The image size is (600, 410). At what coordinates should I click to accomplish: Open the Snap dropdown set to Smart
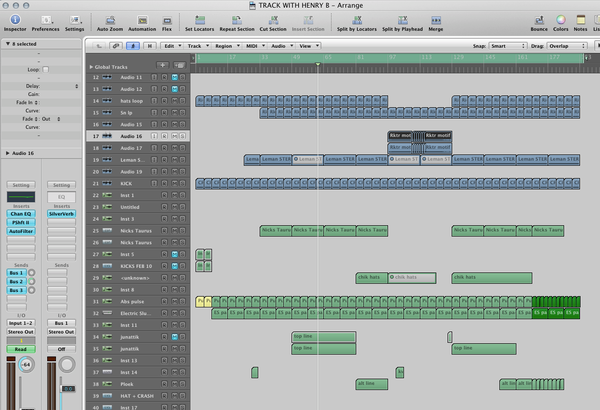click(508, 46)
